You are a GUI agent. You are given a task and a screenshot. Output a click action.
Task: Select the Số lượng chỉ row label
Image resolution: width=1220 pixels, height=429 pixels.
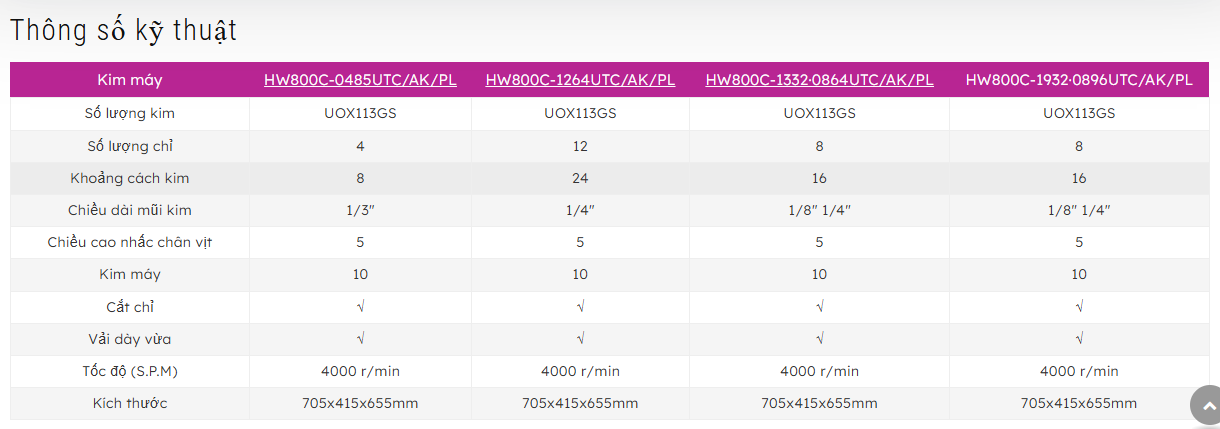(130, 146)
